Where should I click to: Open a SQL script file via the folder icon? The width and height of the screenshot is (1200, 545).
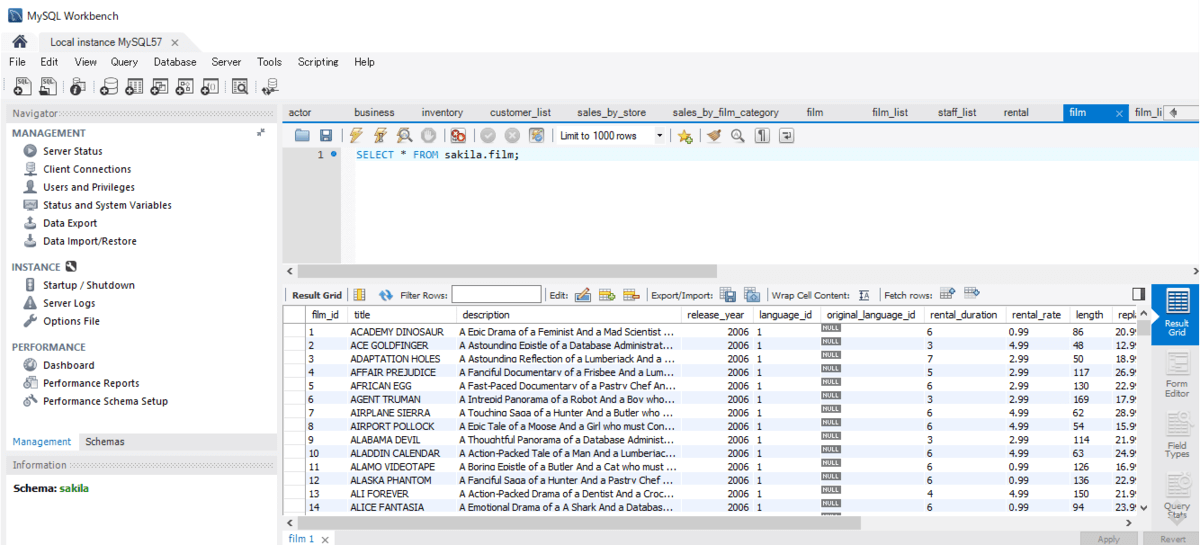302,136
